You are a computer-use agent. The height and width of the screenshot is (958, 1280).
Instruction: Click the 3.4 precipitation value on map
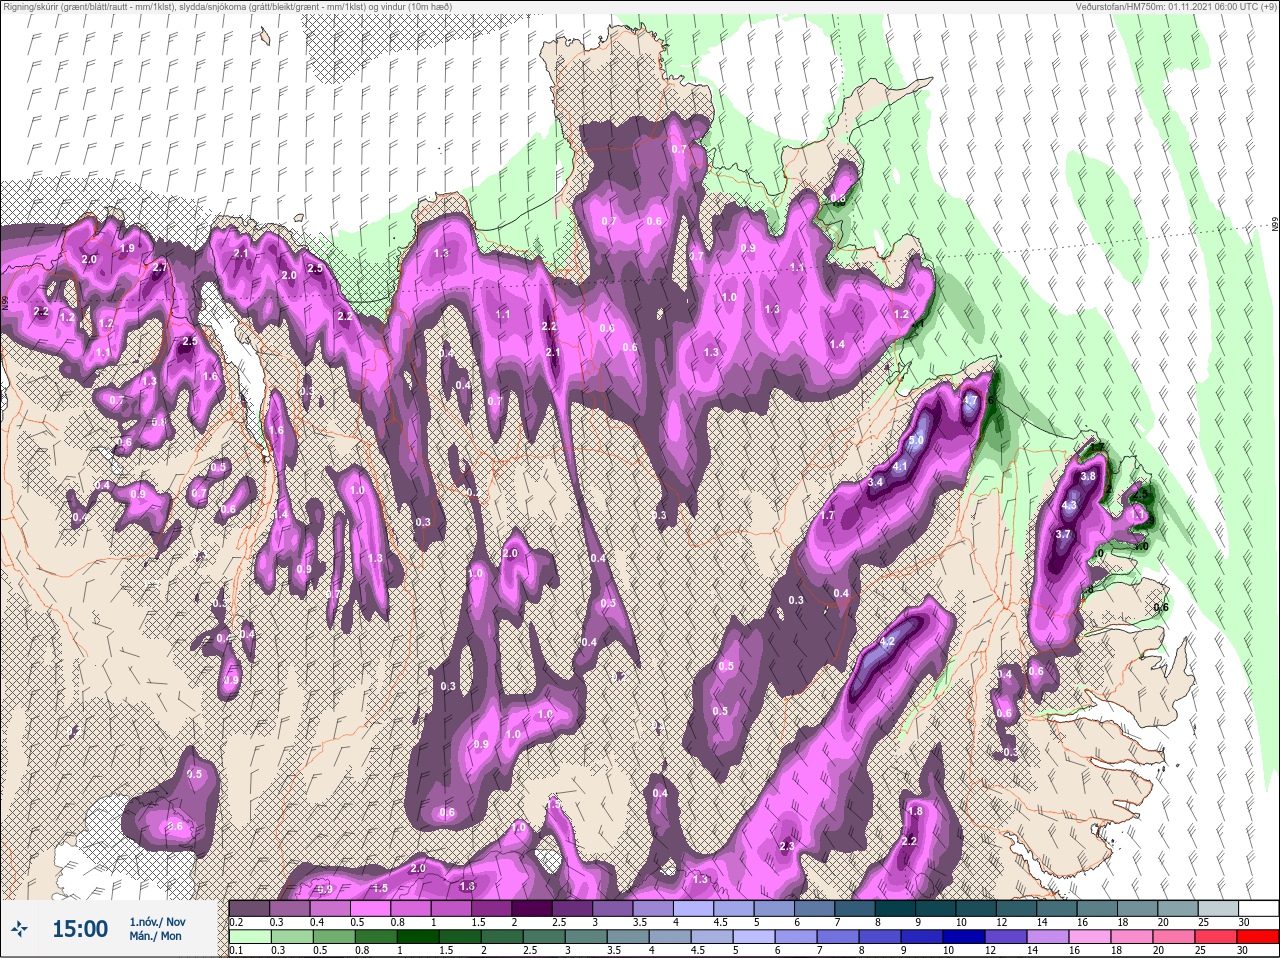(876, 482)
